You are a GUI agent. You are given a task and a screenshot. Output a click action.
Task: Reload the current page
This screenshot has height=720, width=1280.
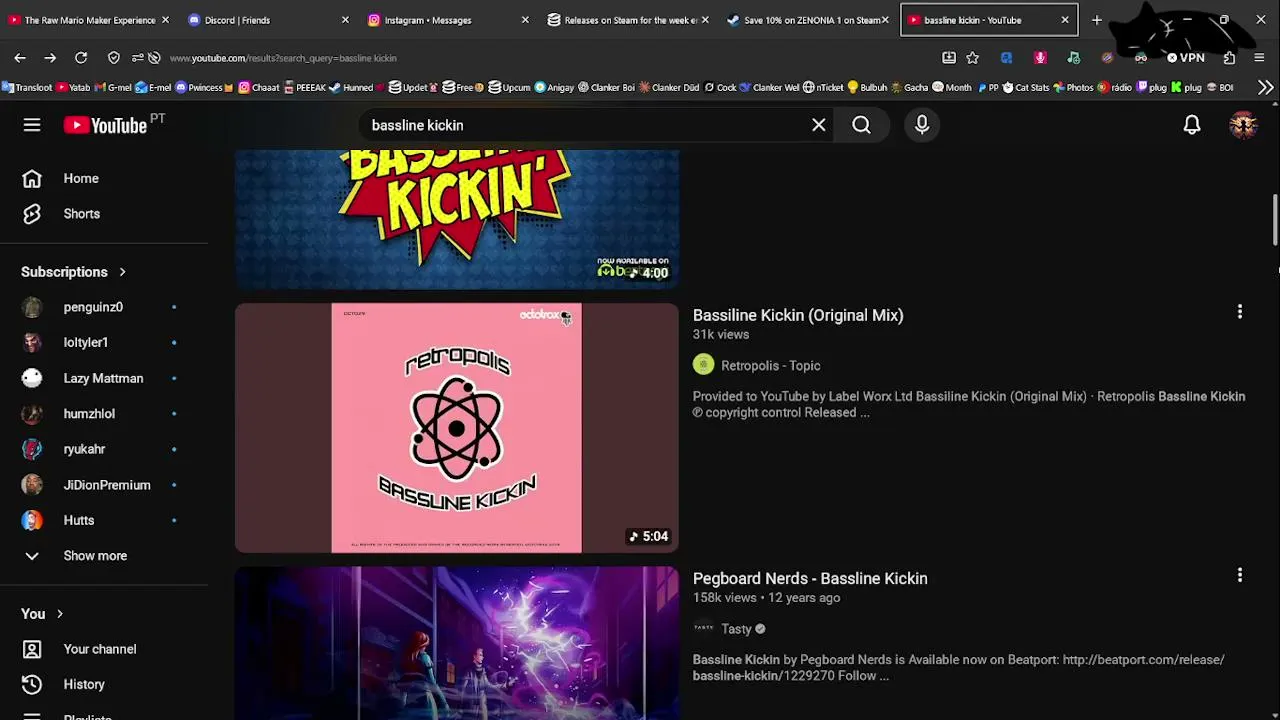point(81,58)
